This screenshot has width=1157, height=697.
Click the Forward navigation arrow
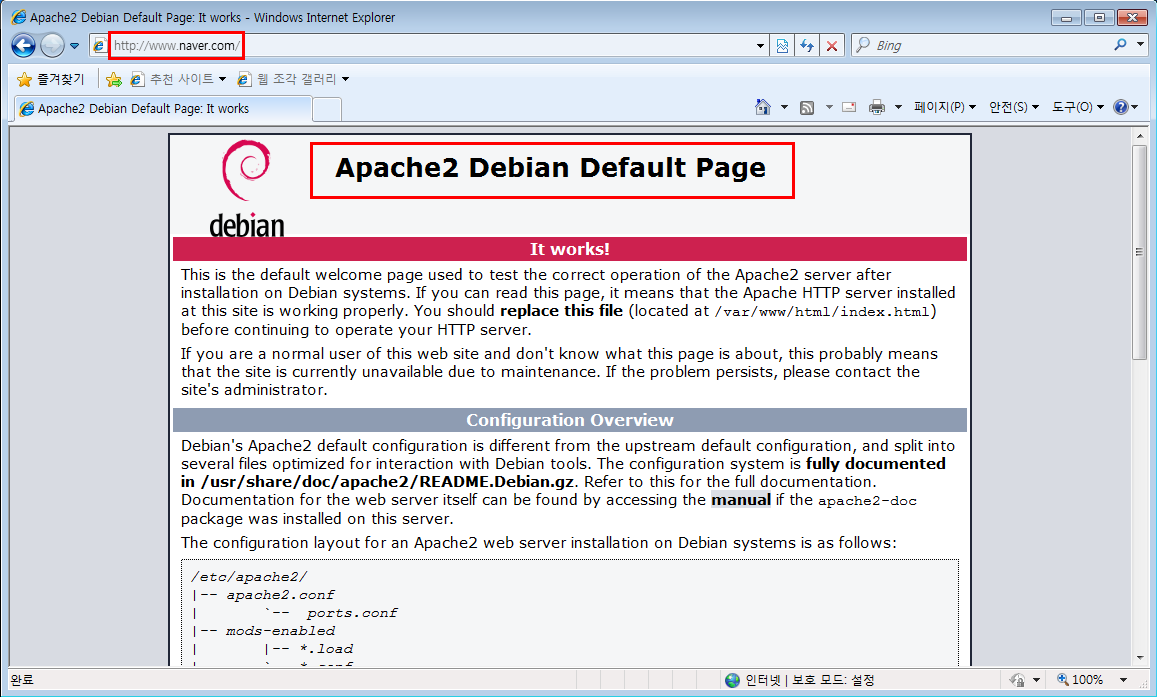[52, 46]
